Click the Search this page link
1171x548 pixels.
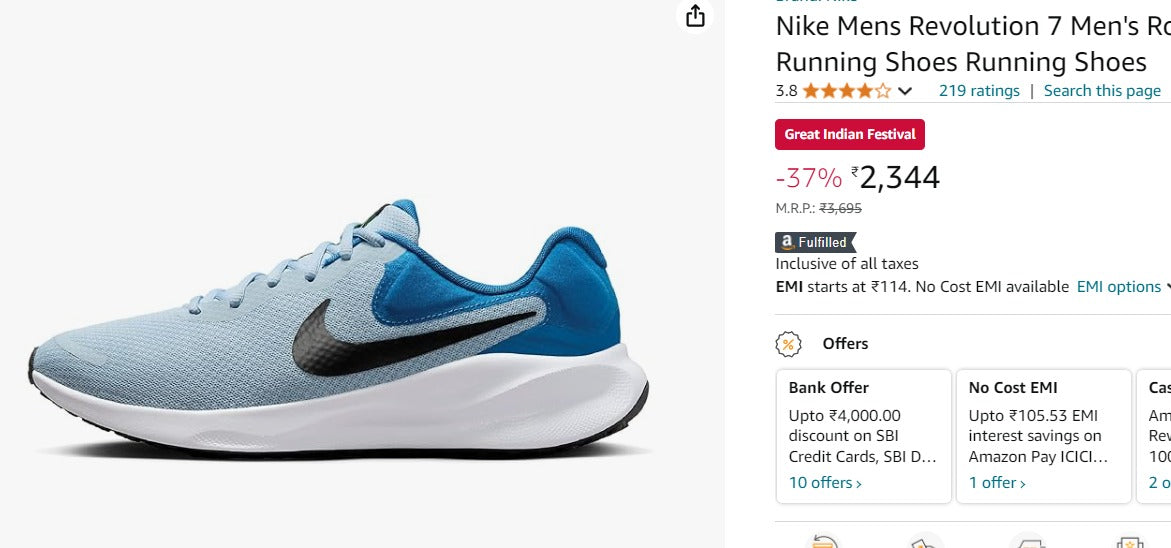point(1102,91)
